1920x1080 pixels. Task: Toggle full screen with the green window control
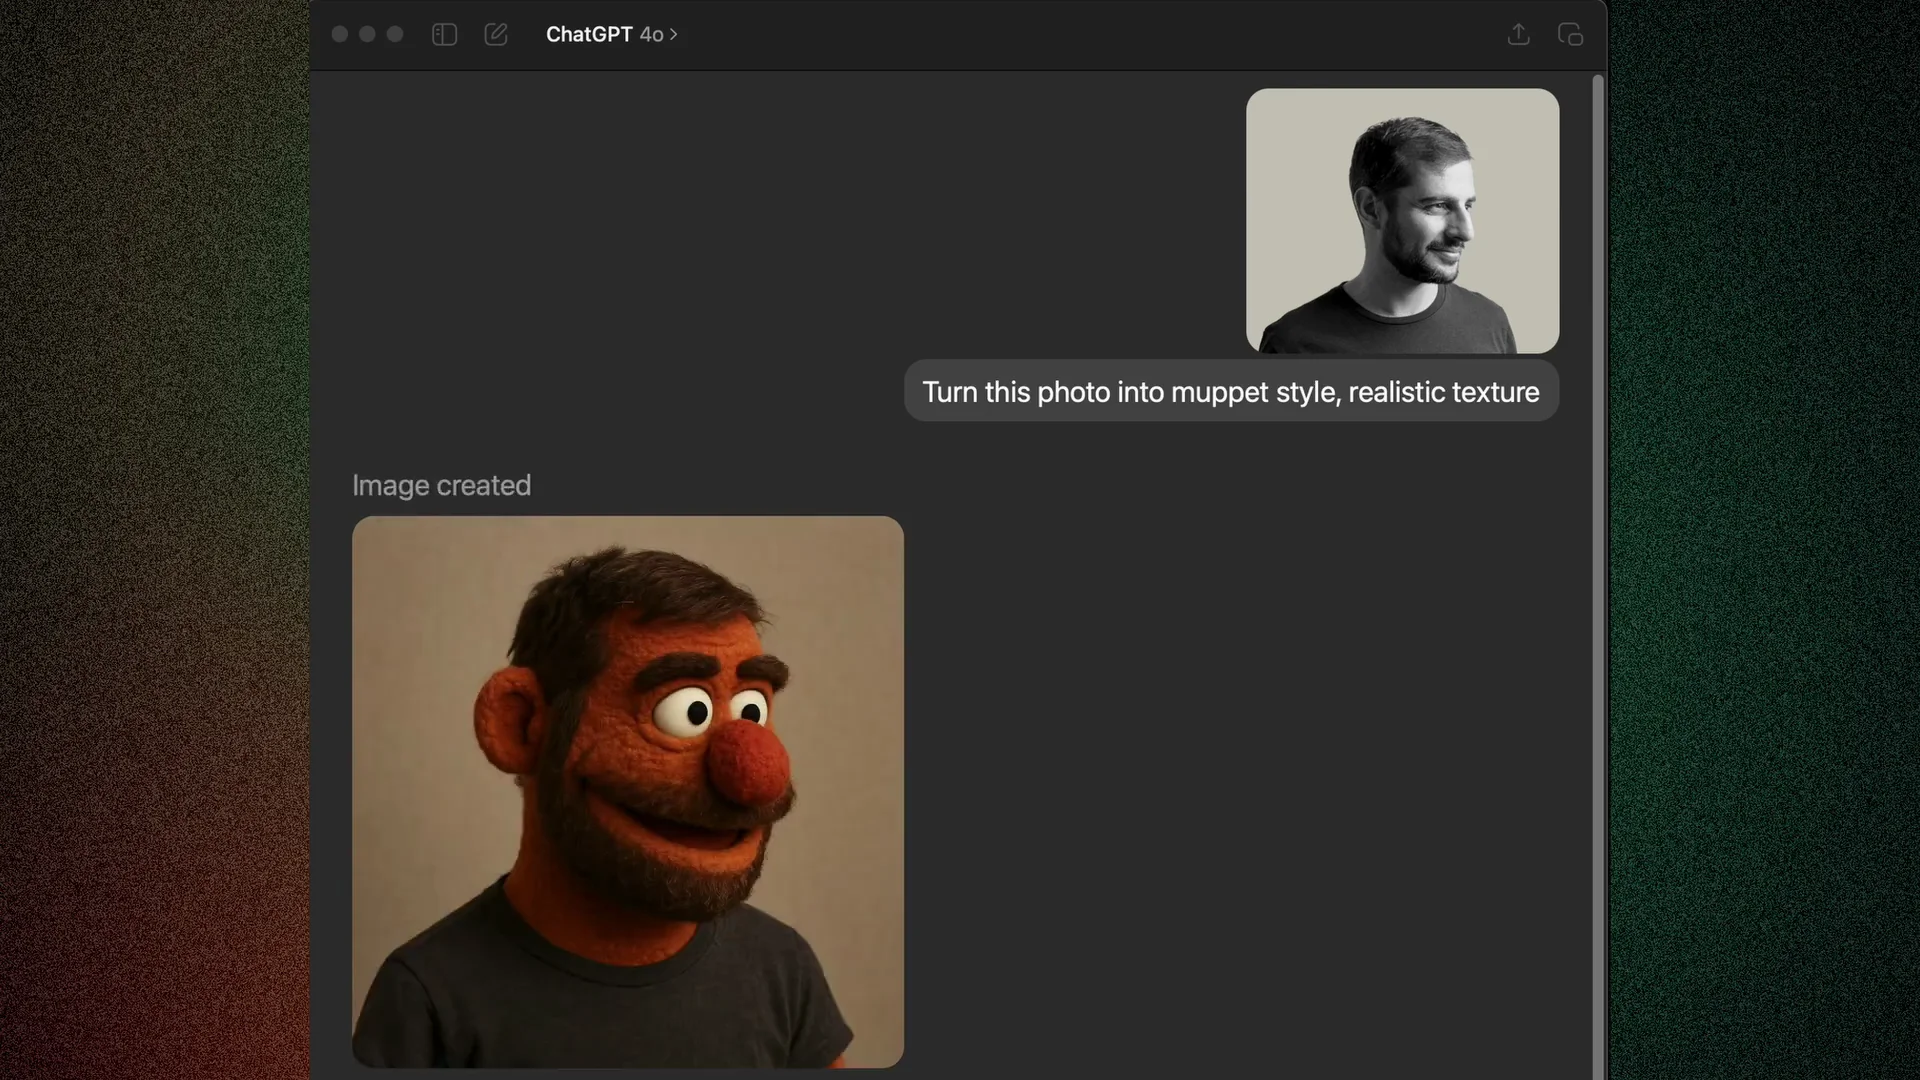[x=394, y=34]
